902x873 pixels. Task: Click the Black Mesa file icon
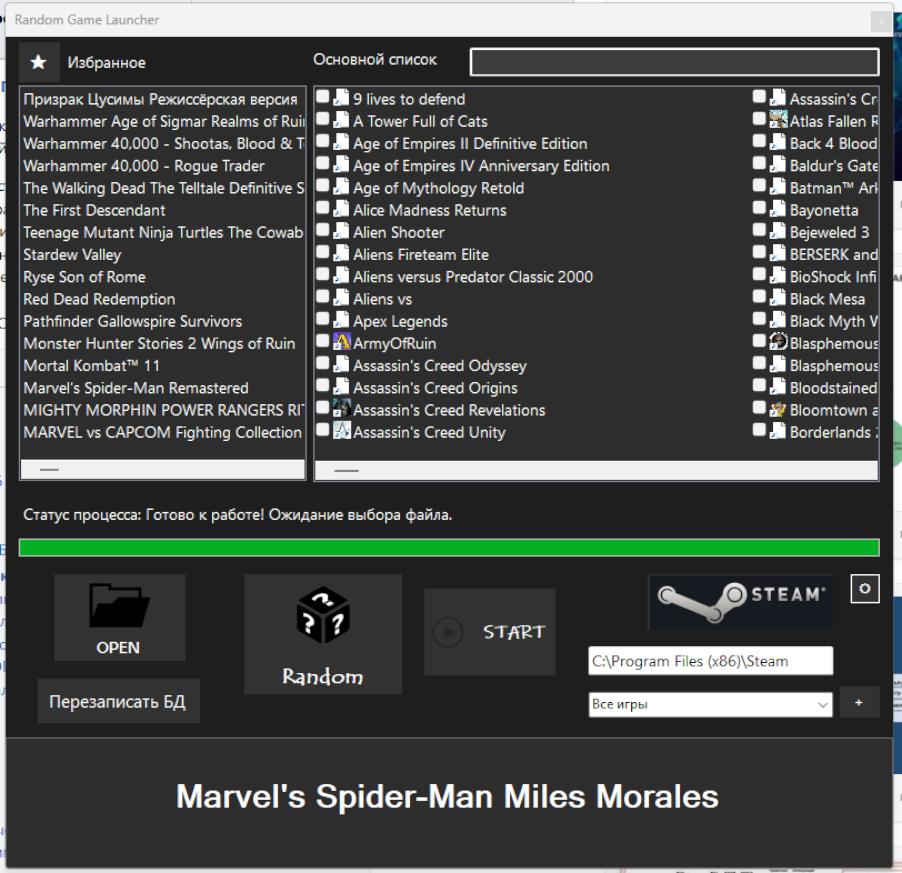point(778,297)
